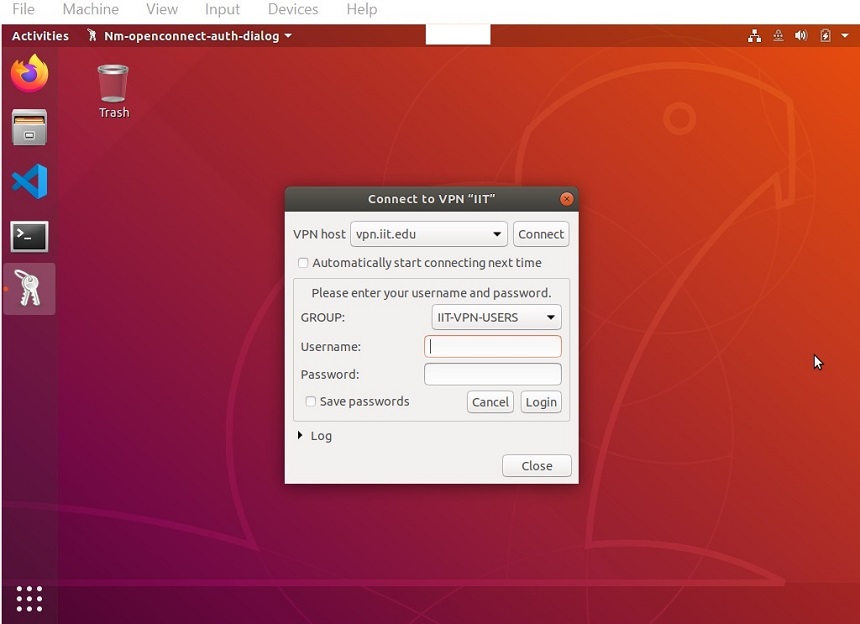The image size is (860, 624).
Task: Open the View menu
Action: click(162, 9)
